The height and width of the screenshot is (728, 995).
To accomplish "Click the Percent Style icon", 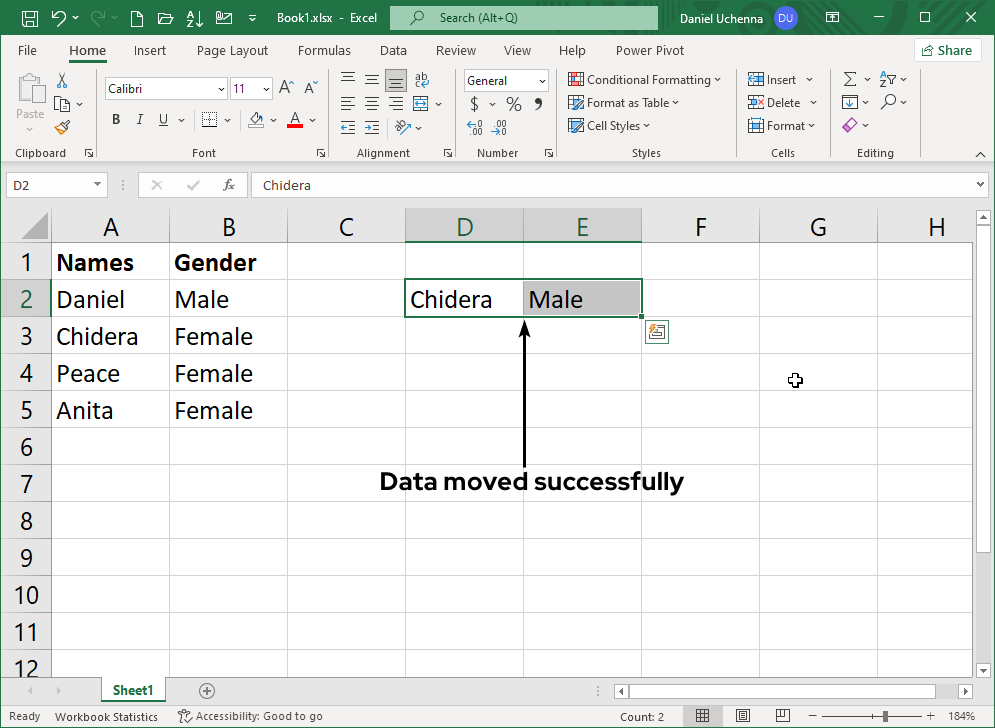I will click(x=513, y=103).
